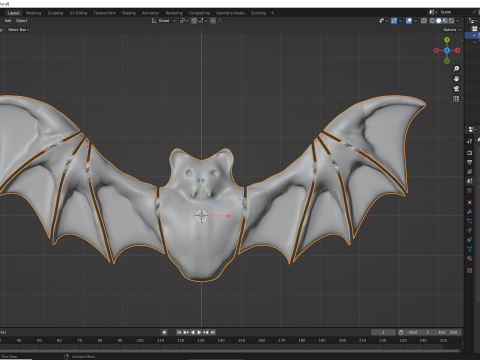The width and height of the screenshot is (480, 360).
Task: Open the Add menu in viewport header
Action: [8, 21]
